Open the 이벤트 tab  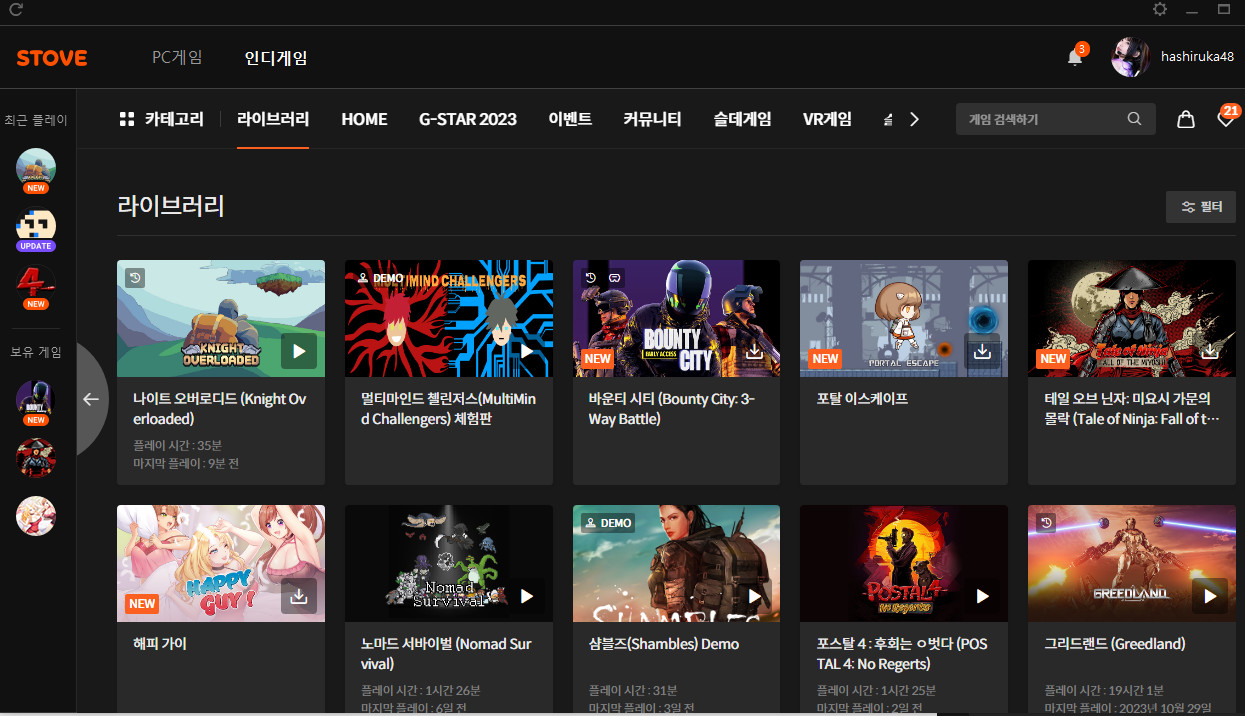coord(570,119)
